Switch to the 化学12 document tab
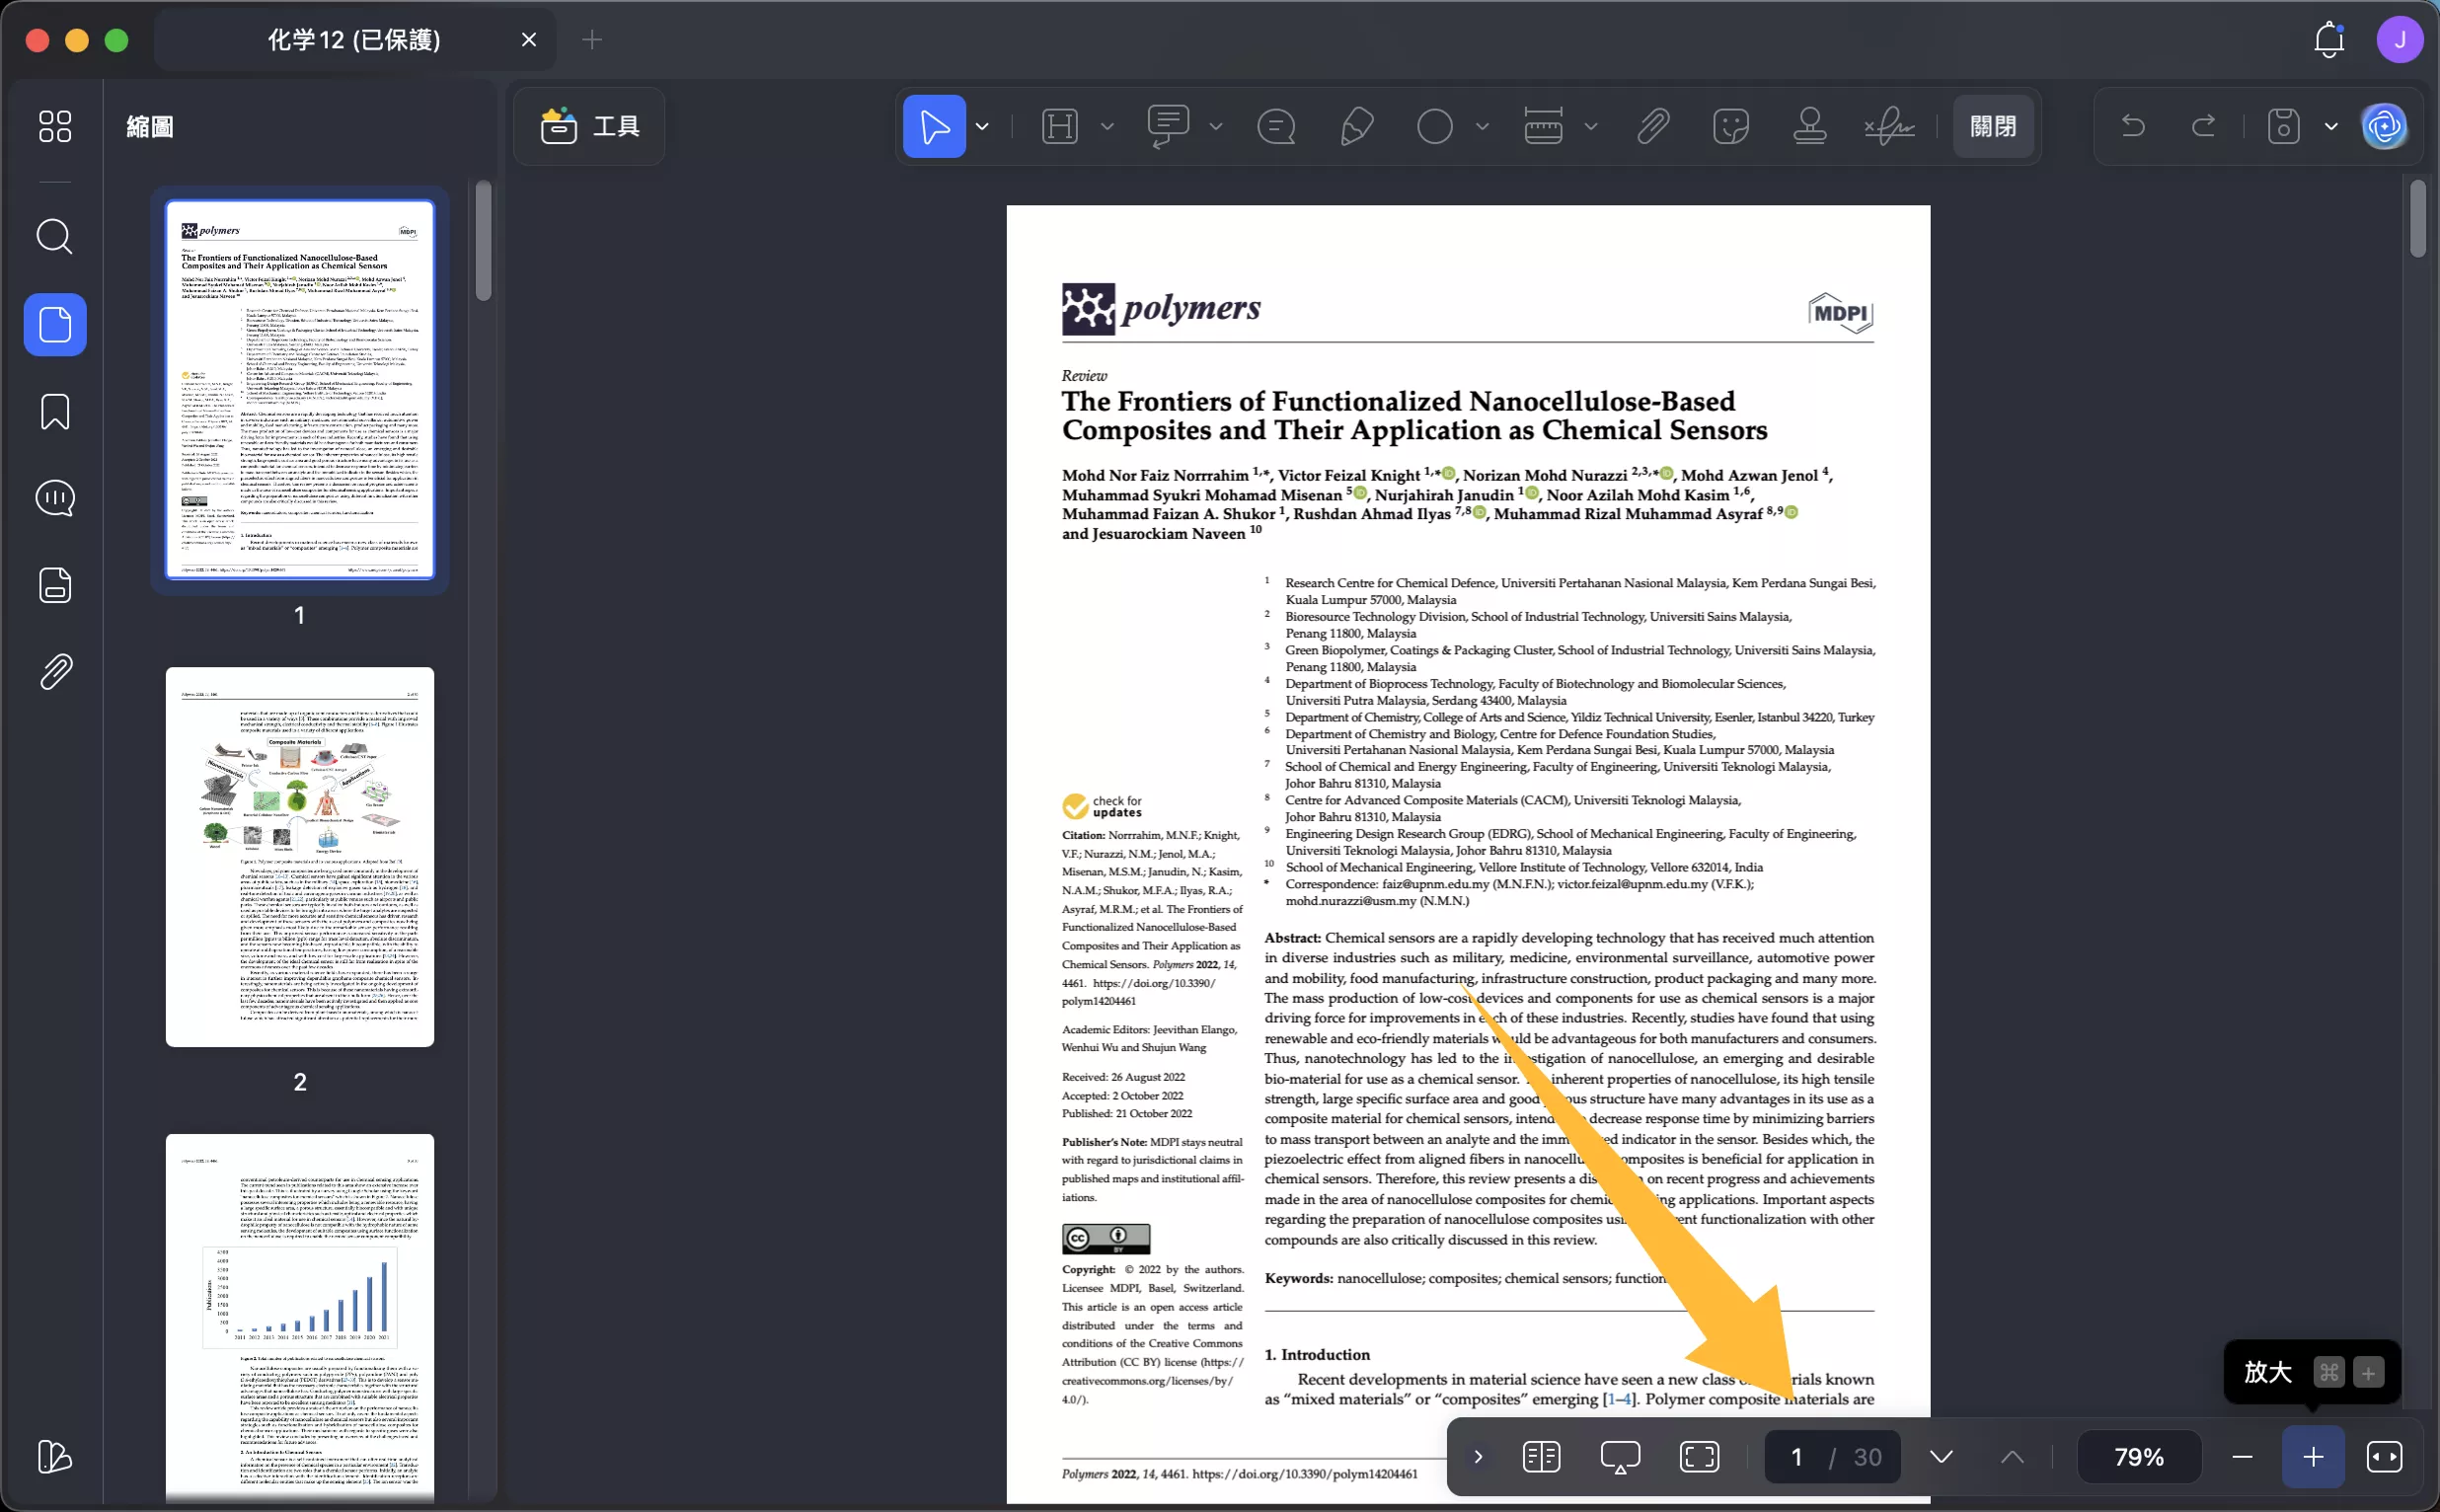Viewport: 2440px width, 1512px height. pos(354,40)
